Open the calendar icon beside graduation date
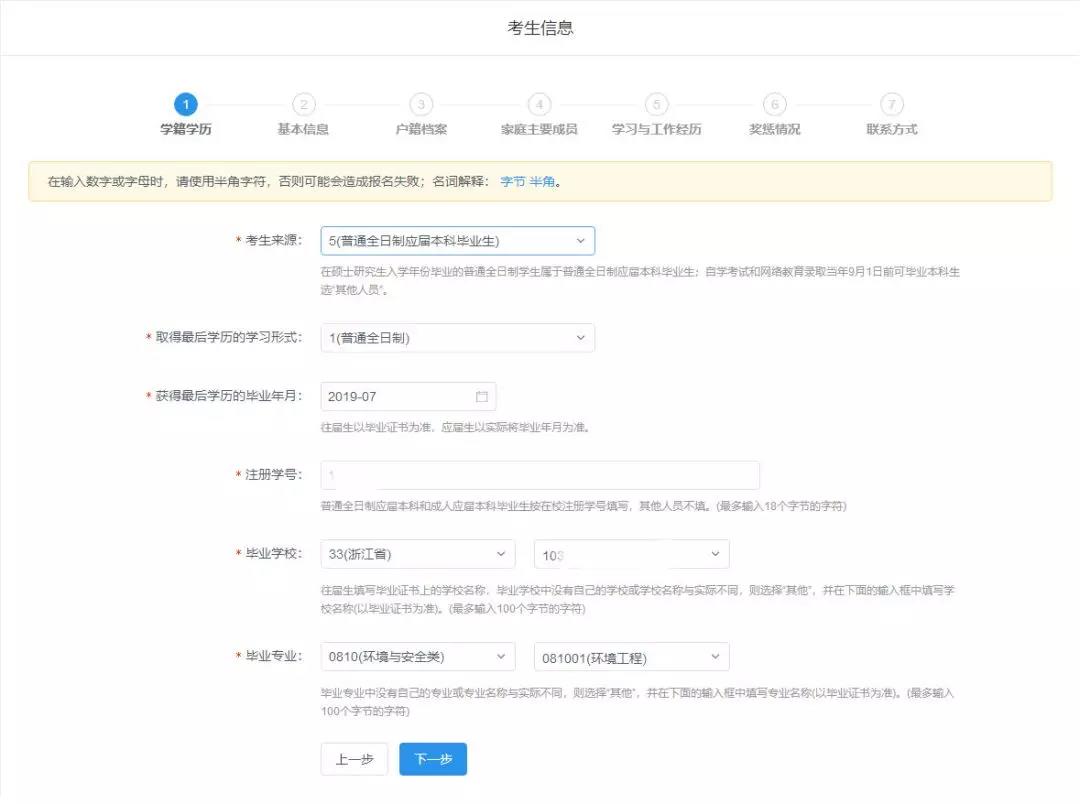The image size is (1080, 804). pos(481,396)
